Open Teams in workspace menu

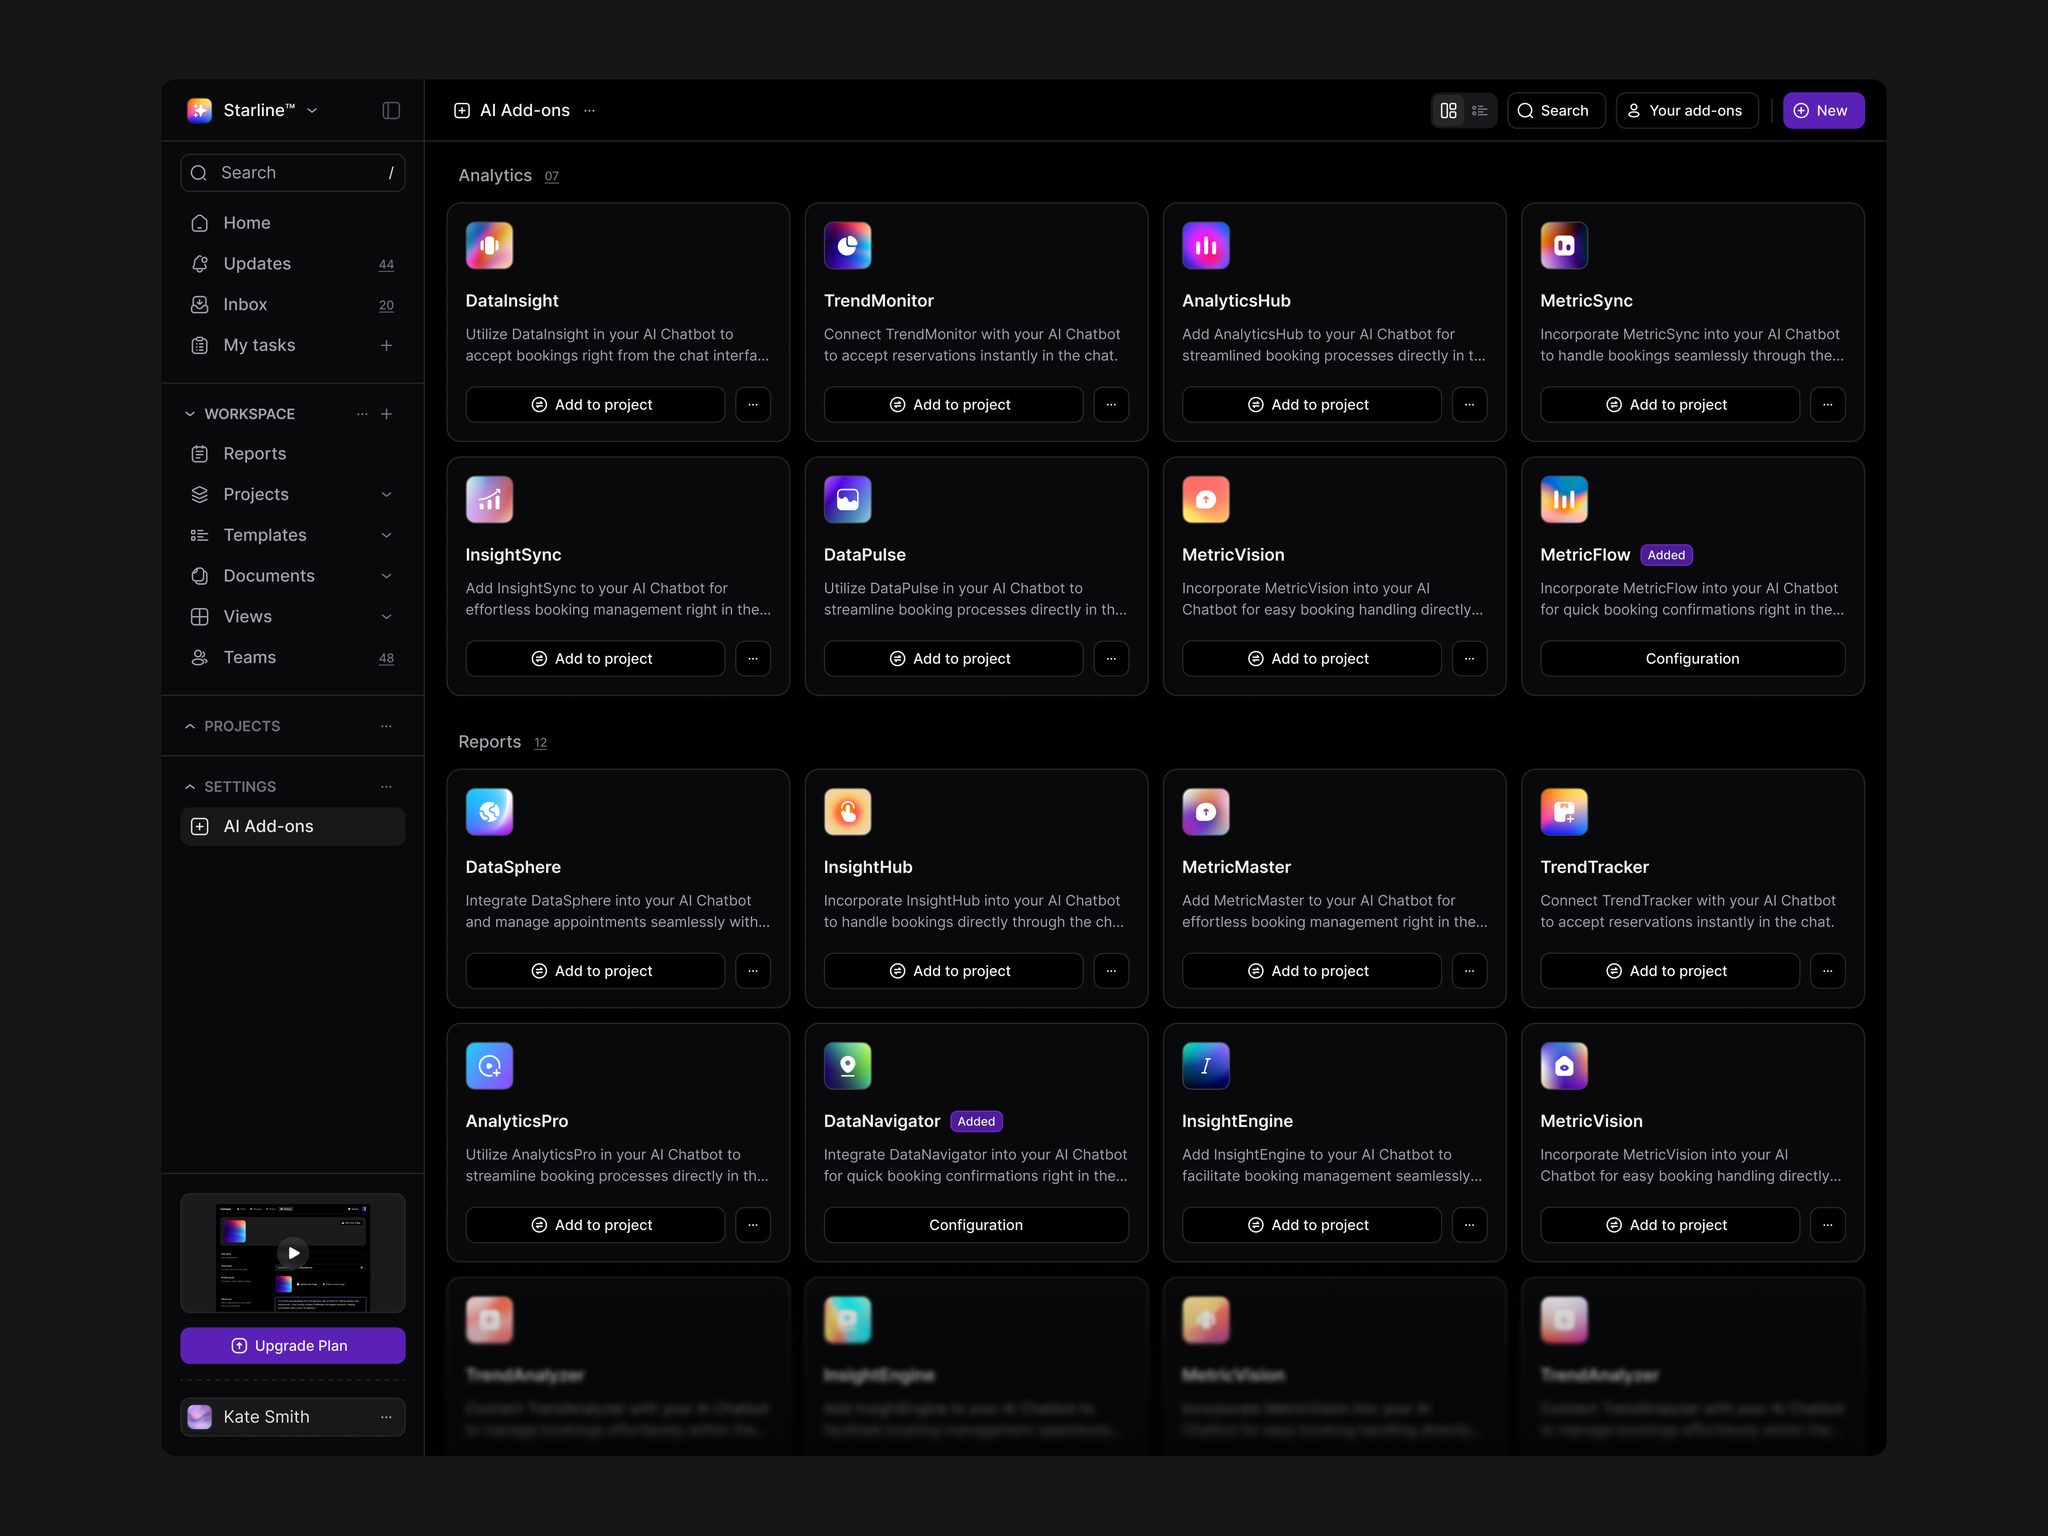coord(292,657)
